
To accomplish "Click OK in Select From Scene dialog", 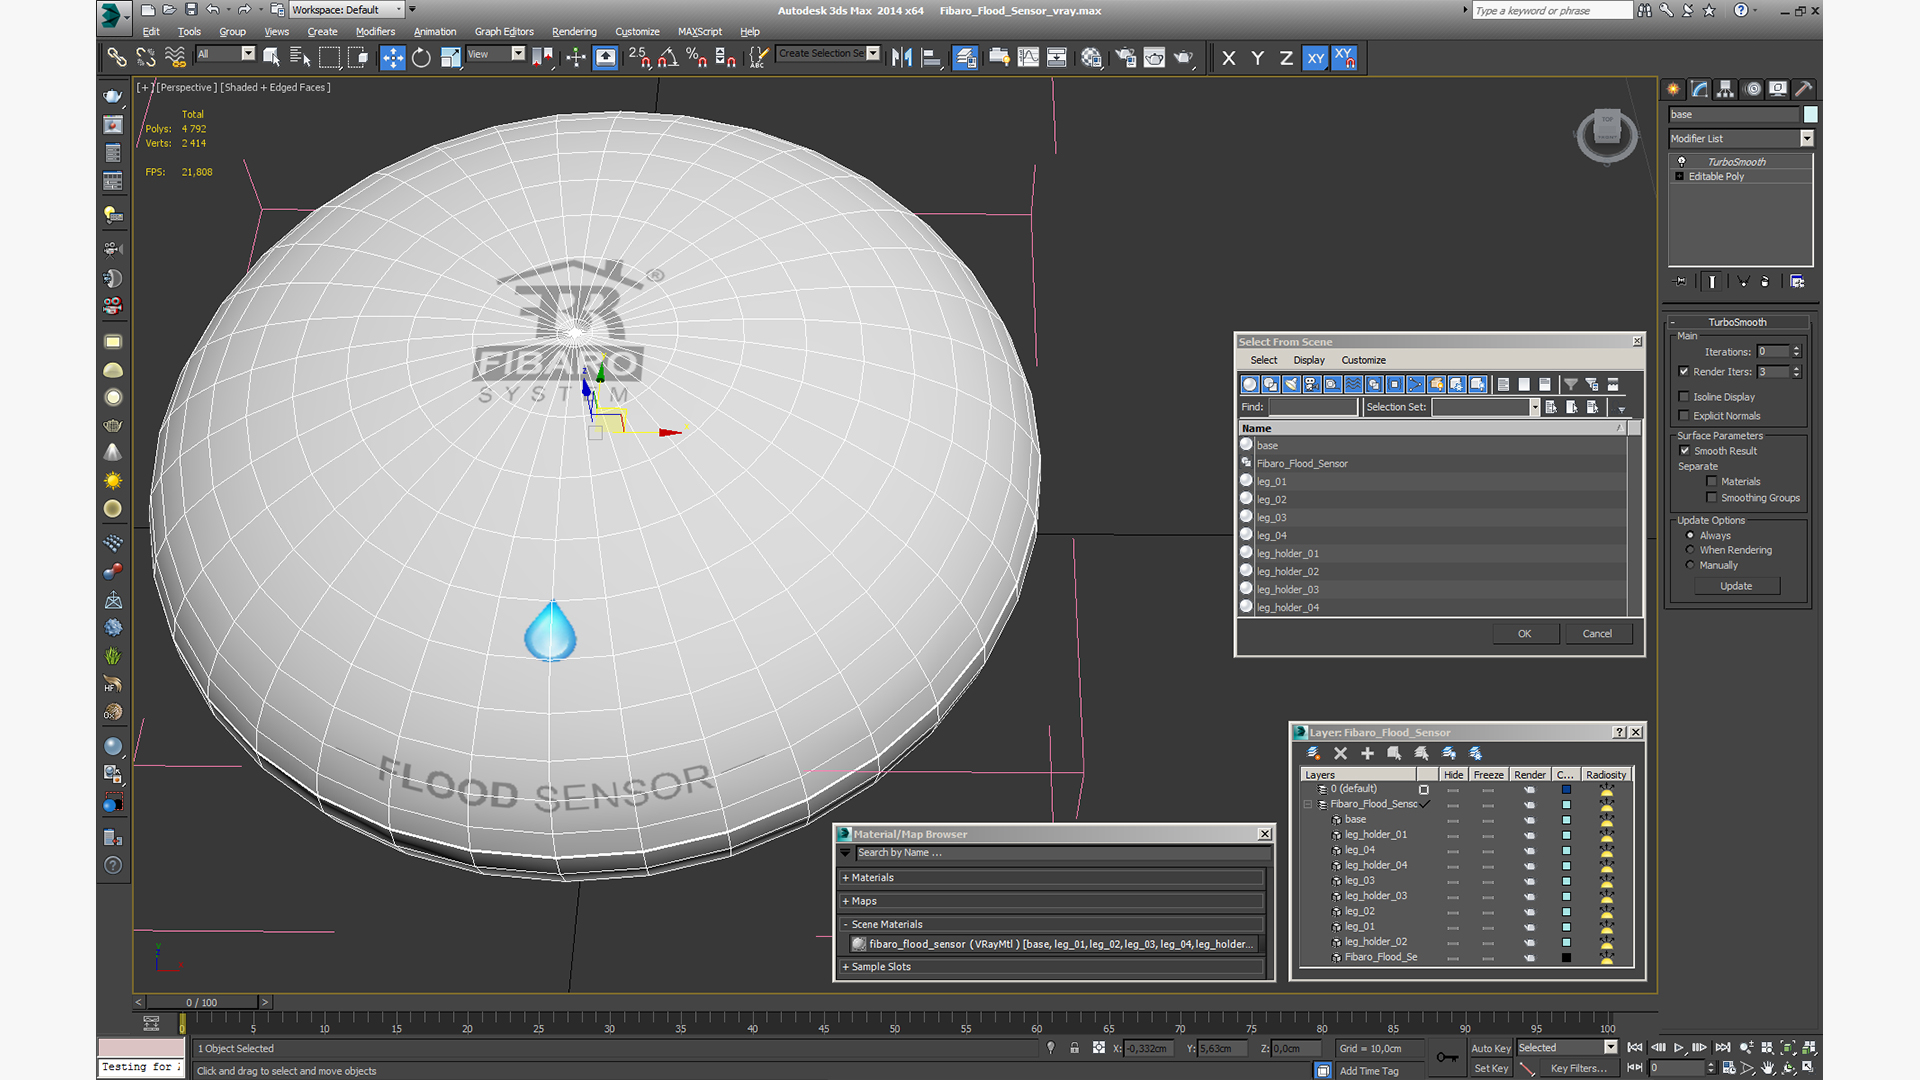I will [1524, 634].
